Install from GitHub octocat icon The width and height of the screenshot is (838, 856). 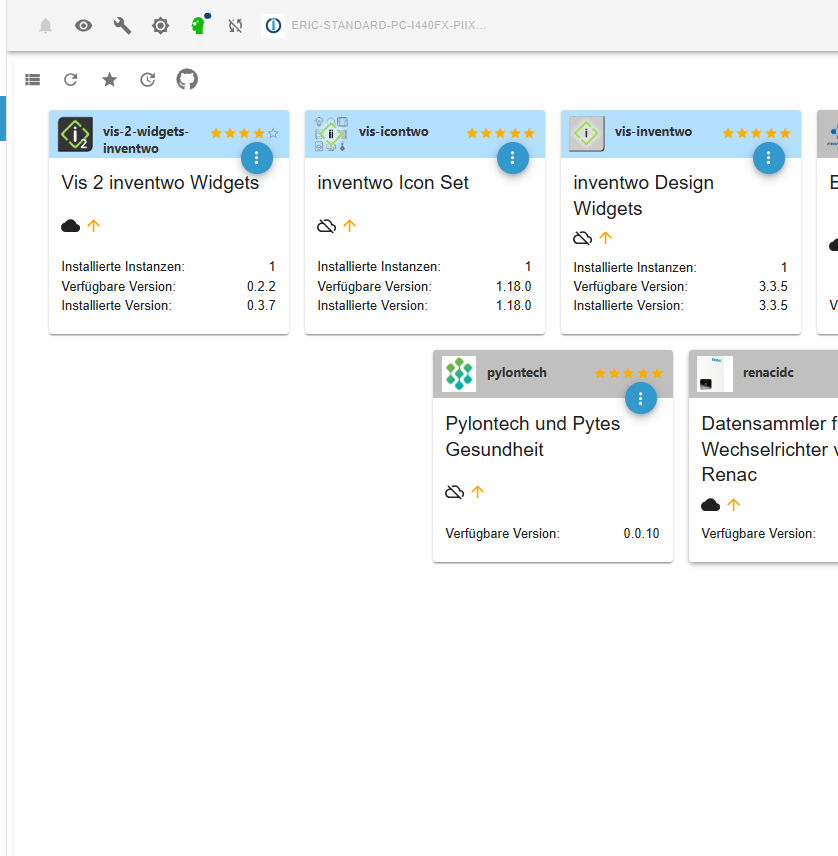click(187, 80)
